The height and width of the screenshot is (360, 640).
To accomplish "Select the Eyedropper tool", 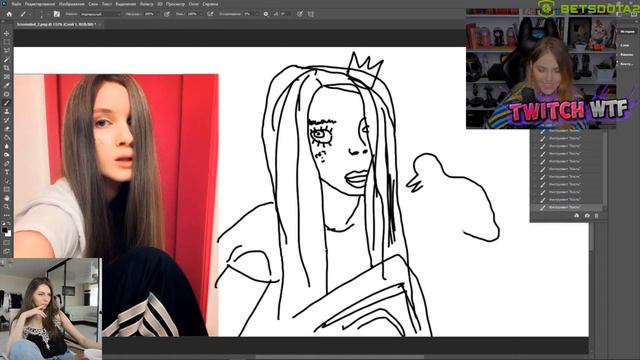I will coord(7,85).
